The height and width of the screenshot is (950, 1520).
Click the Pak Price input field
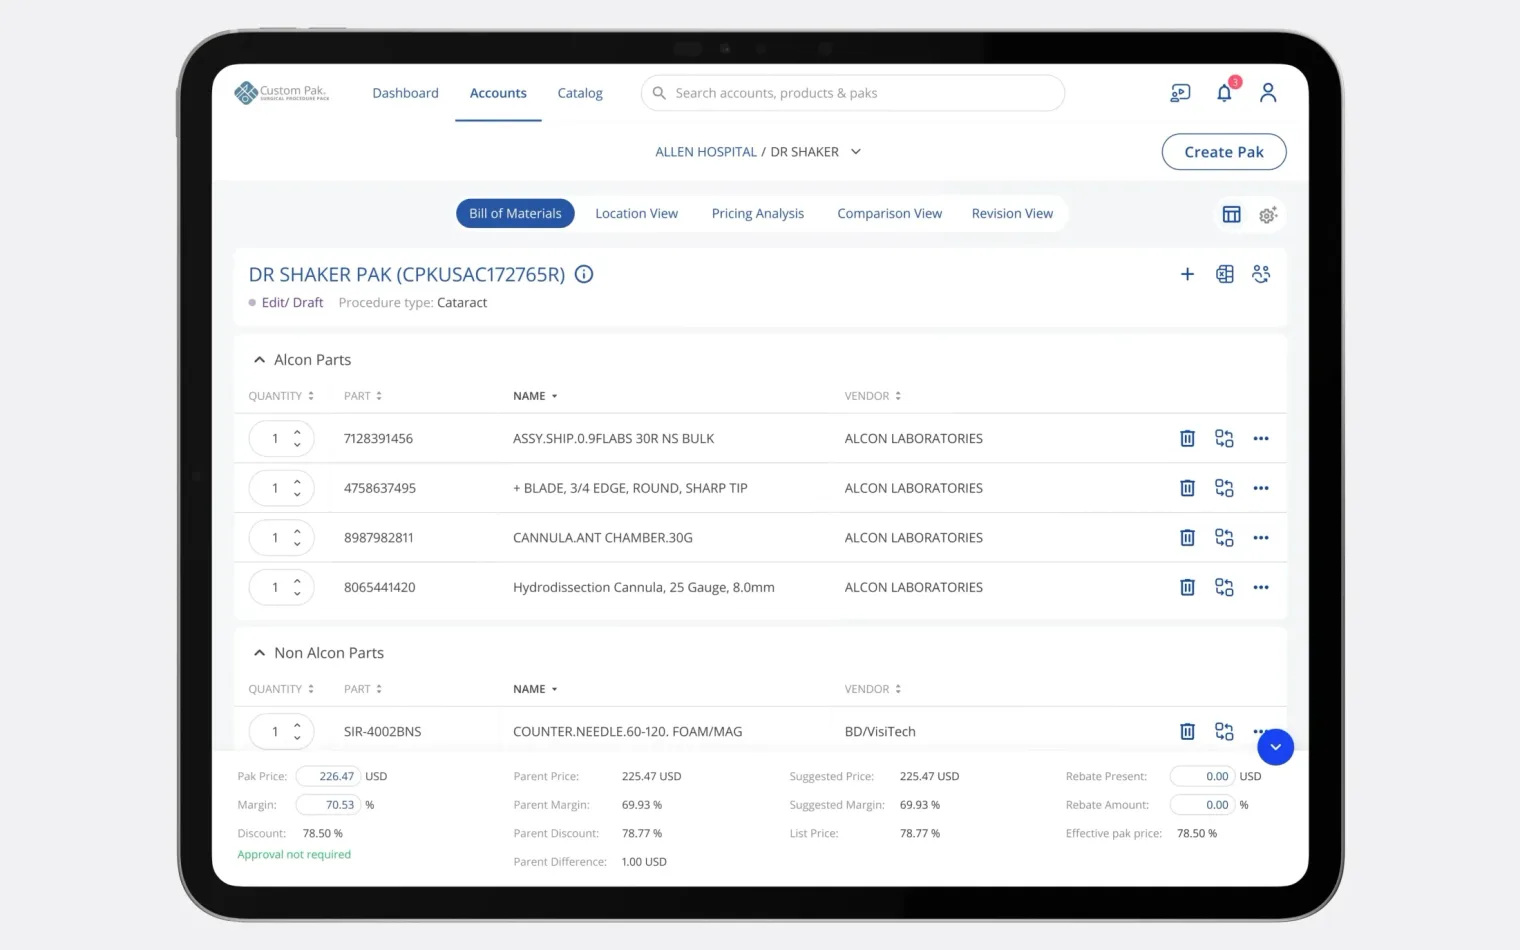328,776
